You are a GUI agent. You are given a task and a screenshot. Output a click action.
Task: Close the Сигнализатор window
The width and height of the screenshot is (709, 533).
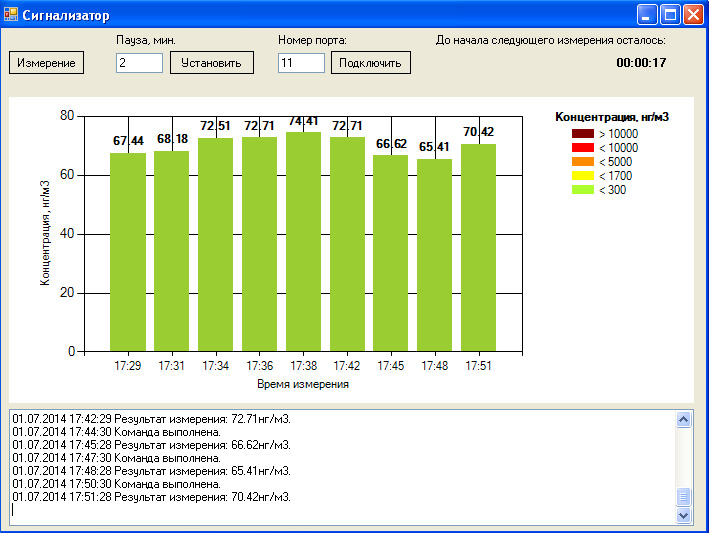[x=693, y=14]
